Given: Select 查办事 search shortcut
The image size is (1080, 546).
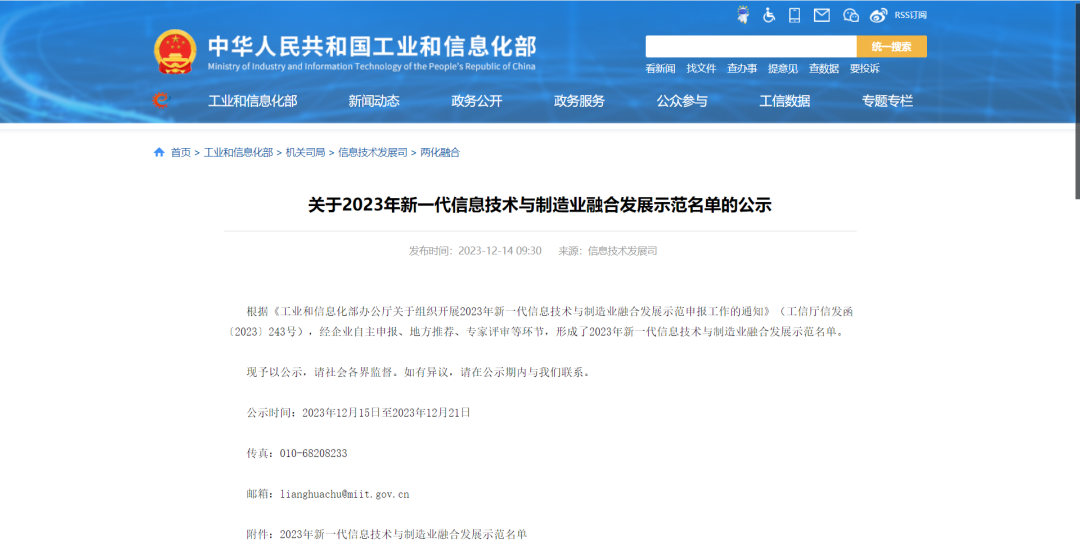Looking at the screenshot, I should point(742,68).
